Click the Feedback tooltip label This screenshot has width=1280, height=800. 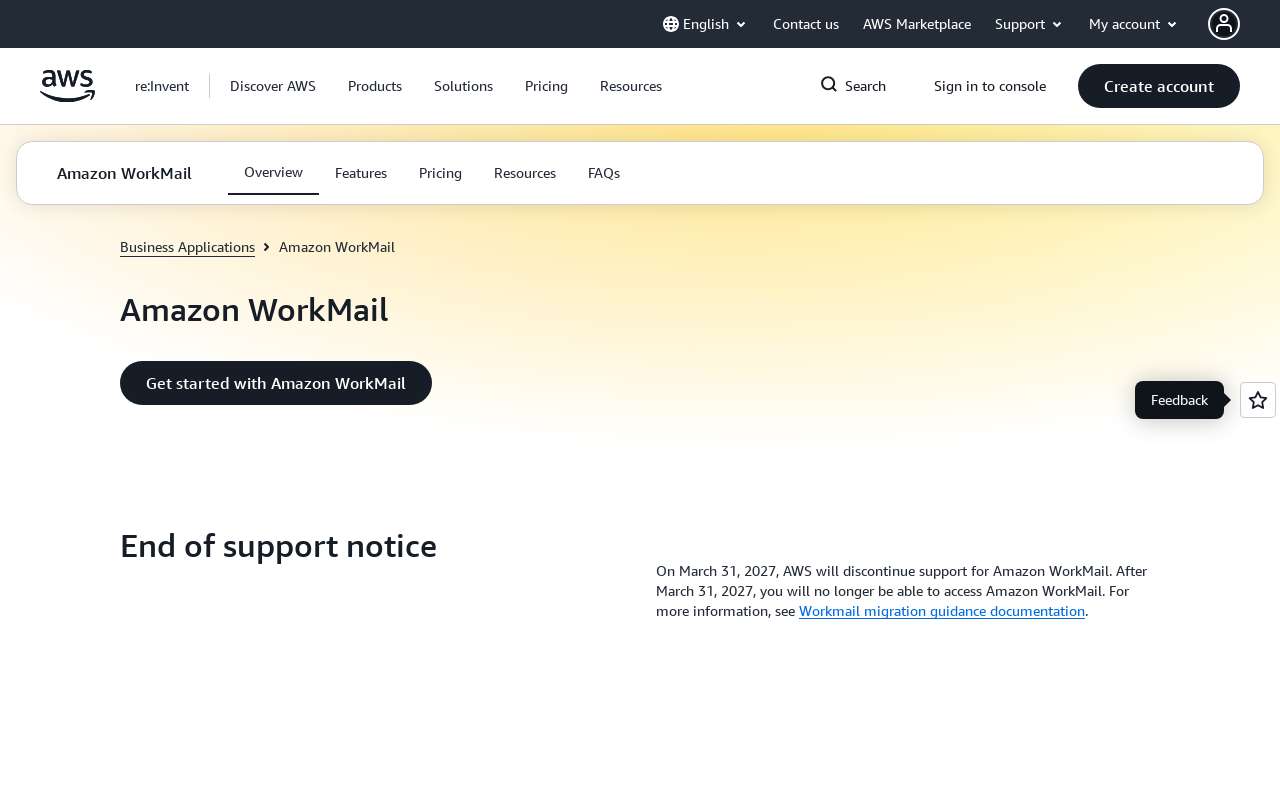pos(1179,400)
